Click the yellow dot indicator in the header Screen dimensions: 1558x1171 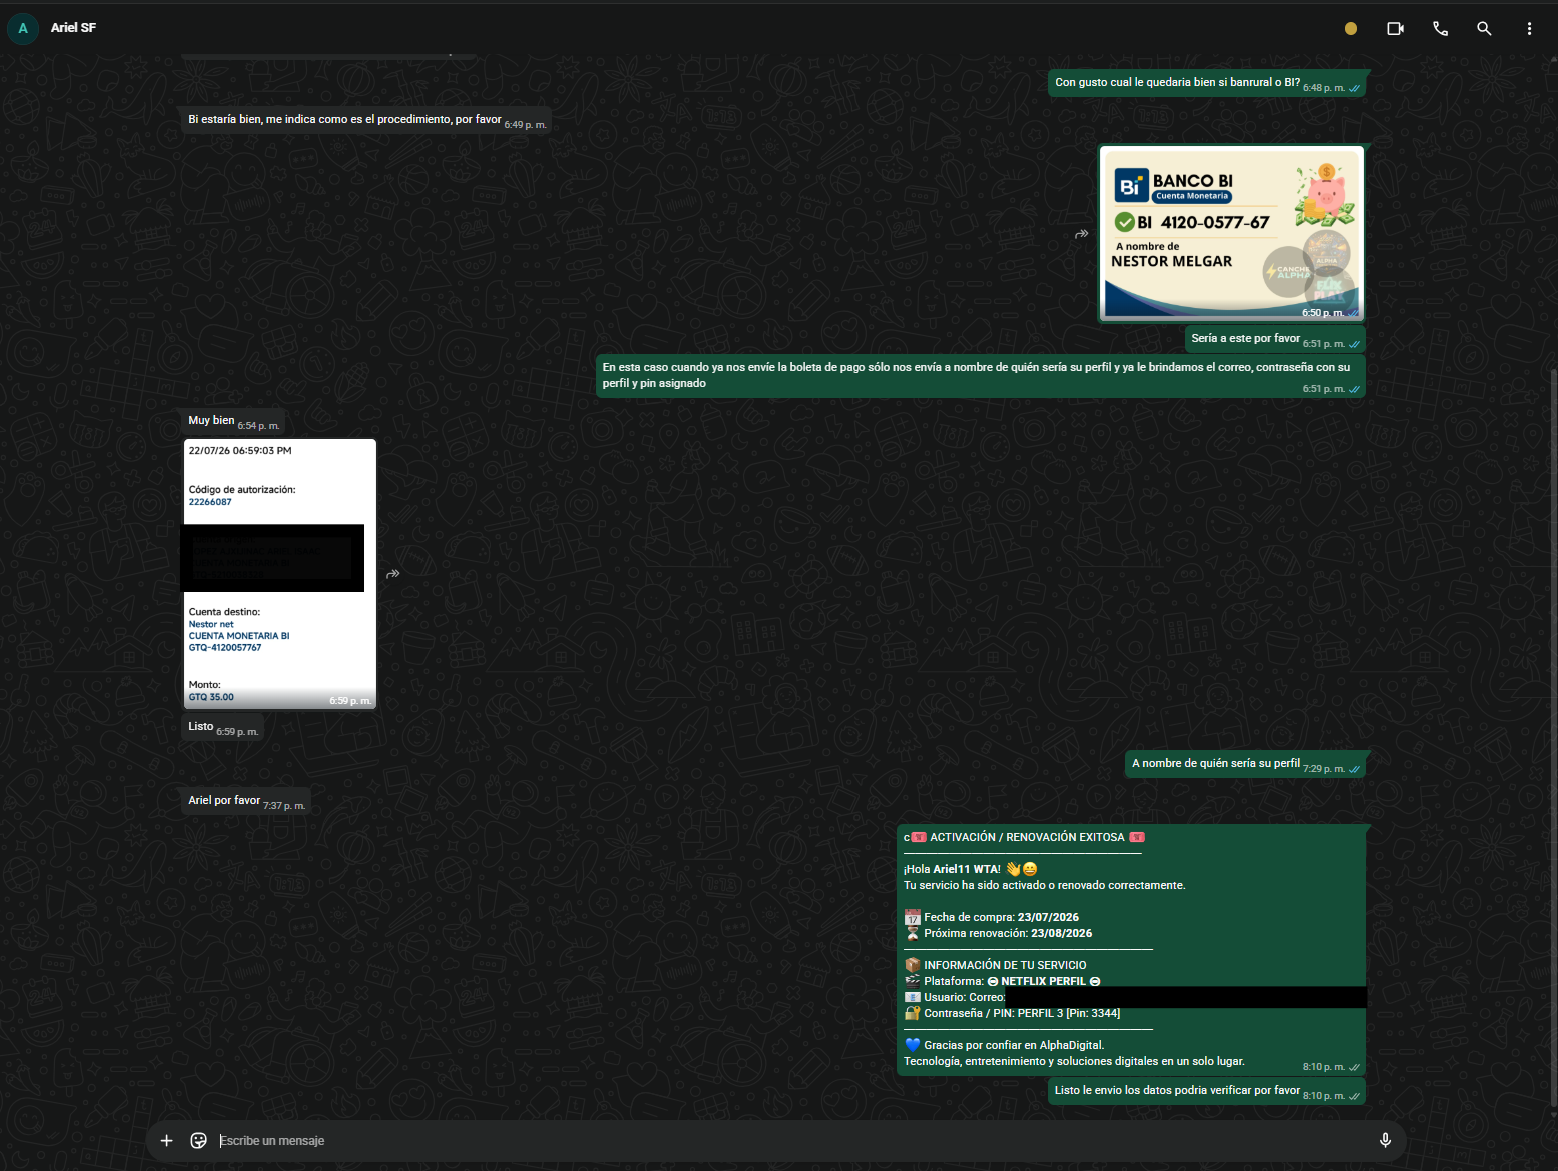[x=1351, y=29]
